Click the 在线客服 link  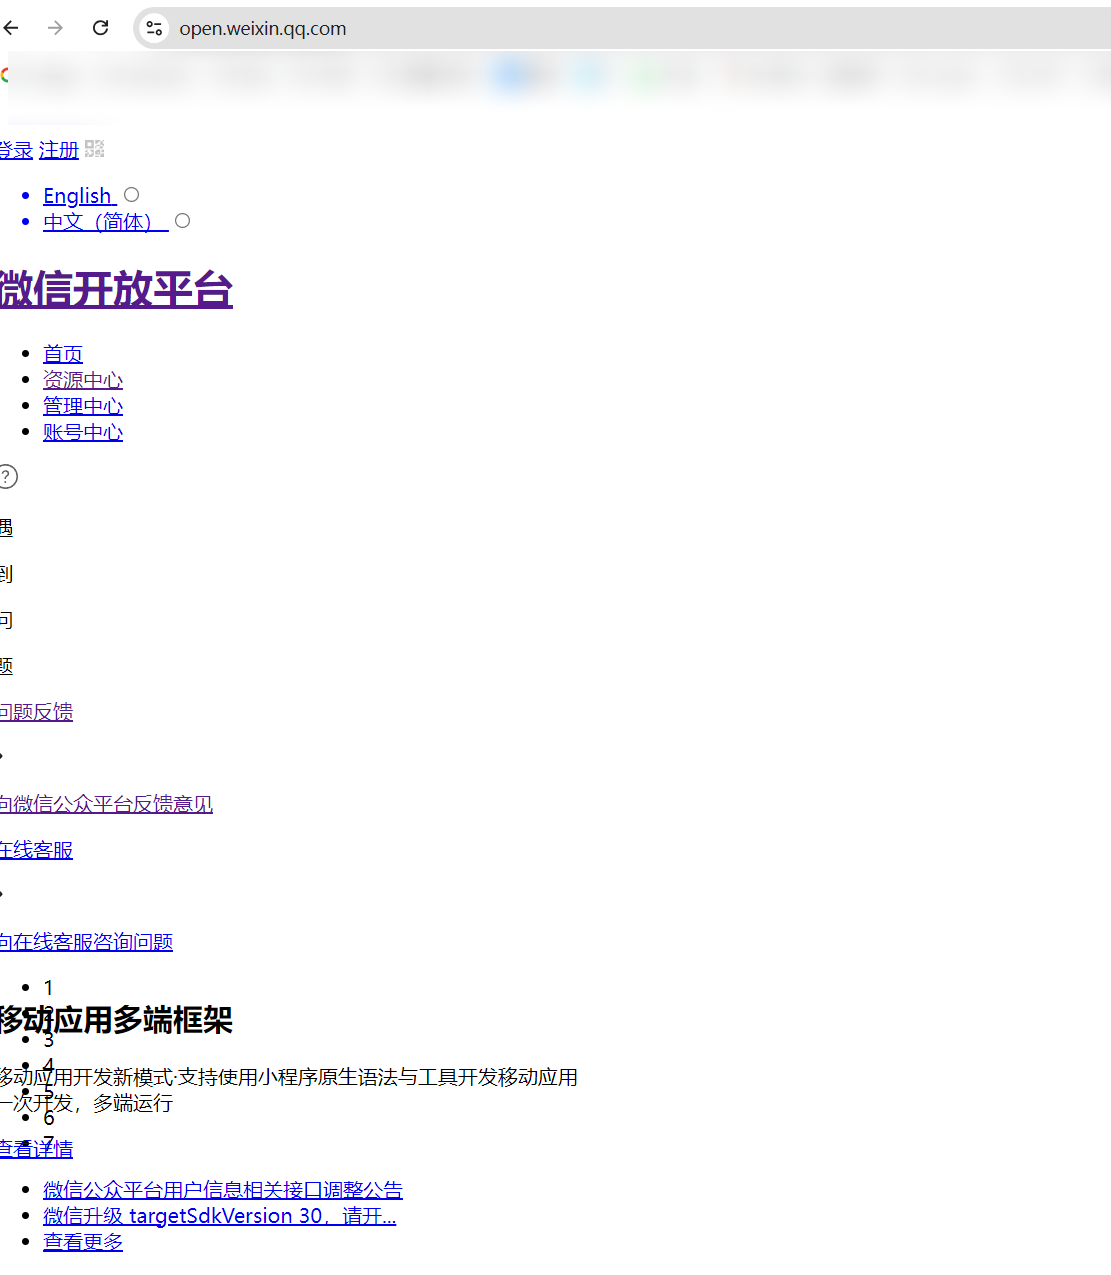[36, 850]
